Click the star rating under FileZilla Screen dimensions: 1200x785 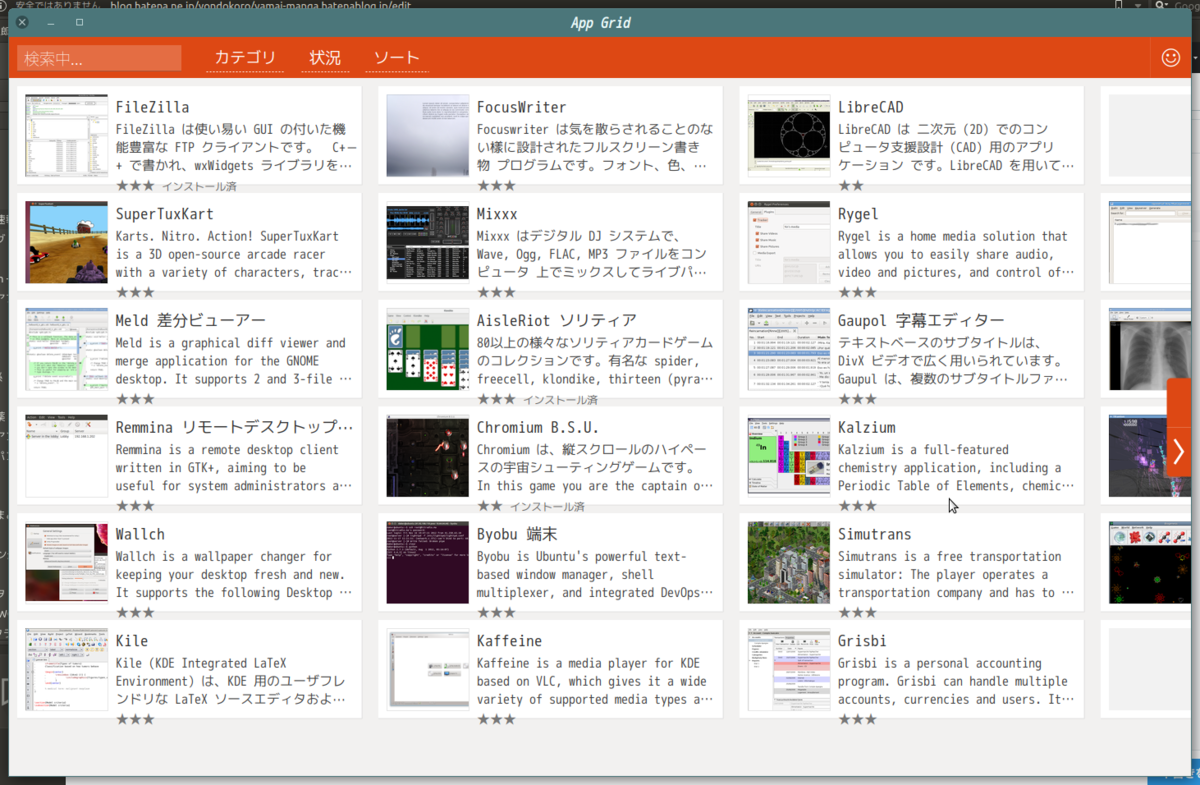coord(135,185)
